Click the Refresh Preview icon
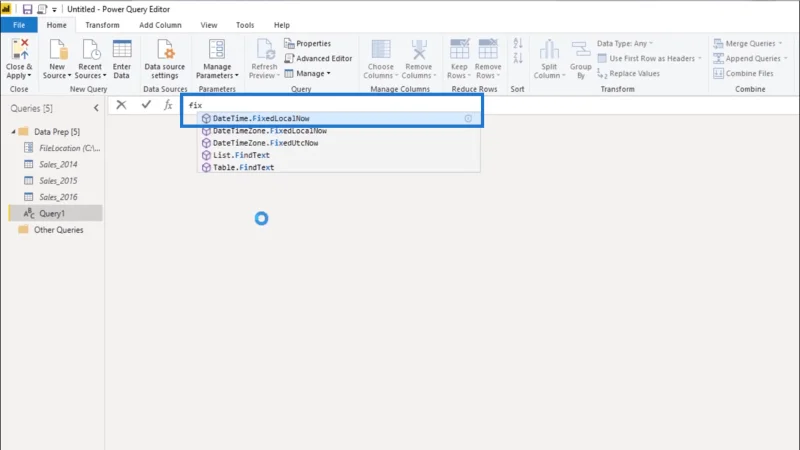 [265, 50]
